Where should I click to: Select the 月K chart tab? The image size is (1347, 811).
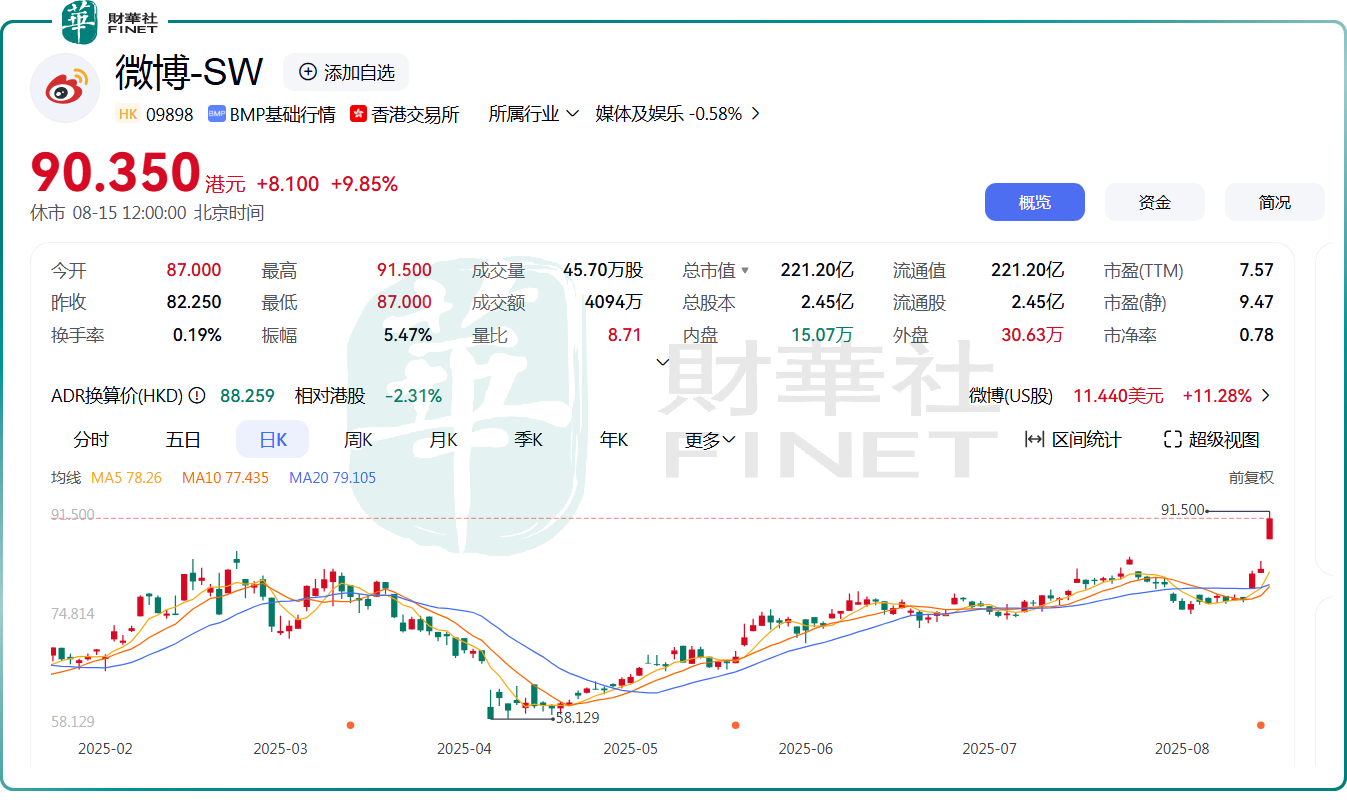click(443, 439)
